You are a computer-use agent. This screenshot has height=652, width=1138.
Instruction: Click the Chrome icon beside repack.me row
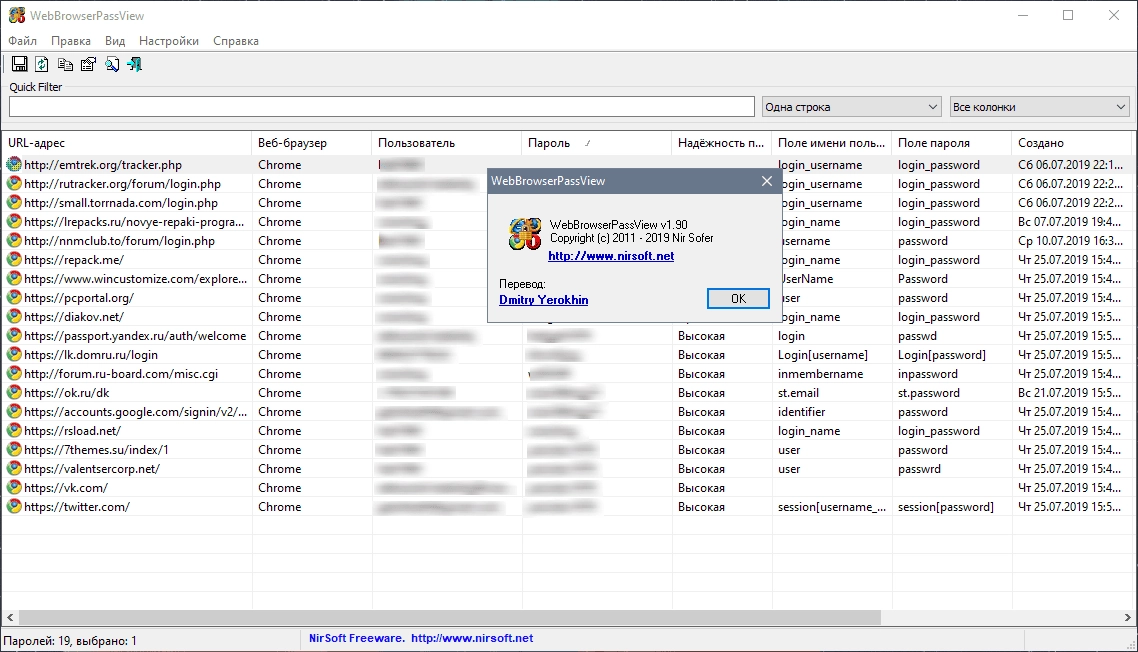(x=14, y=259)
